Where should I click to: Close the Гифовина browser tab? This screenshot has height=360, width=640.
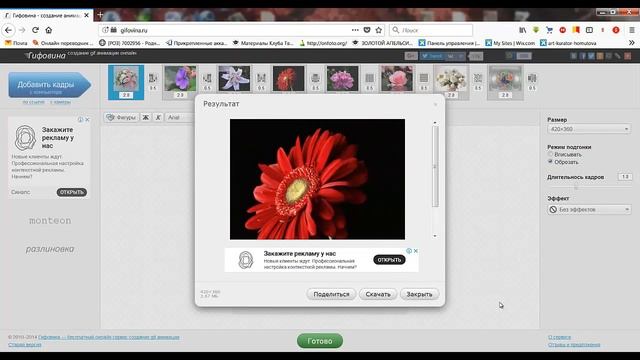coord(87,15)
